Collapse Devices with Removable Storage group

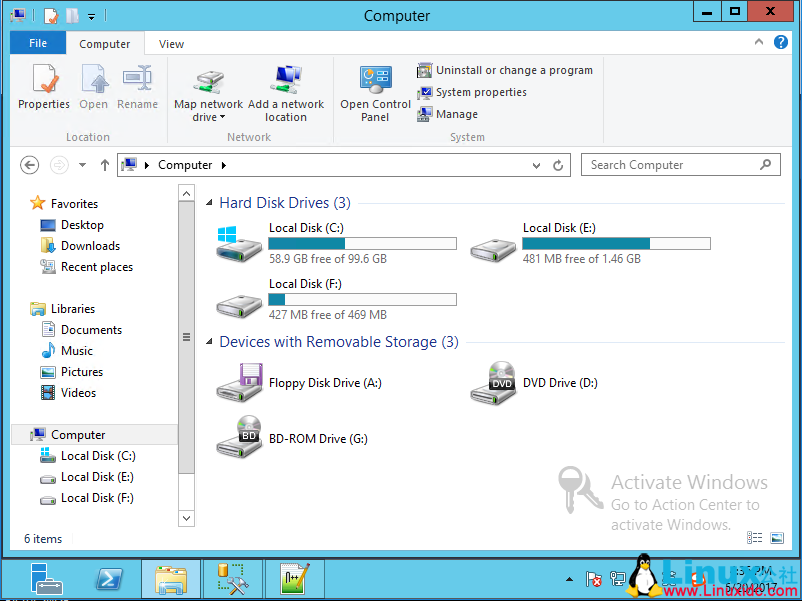click(209, 342)
